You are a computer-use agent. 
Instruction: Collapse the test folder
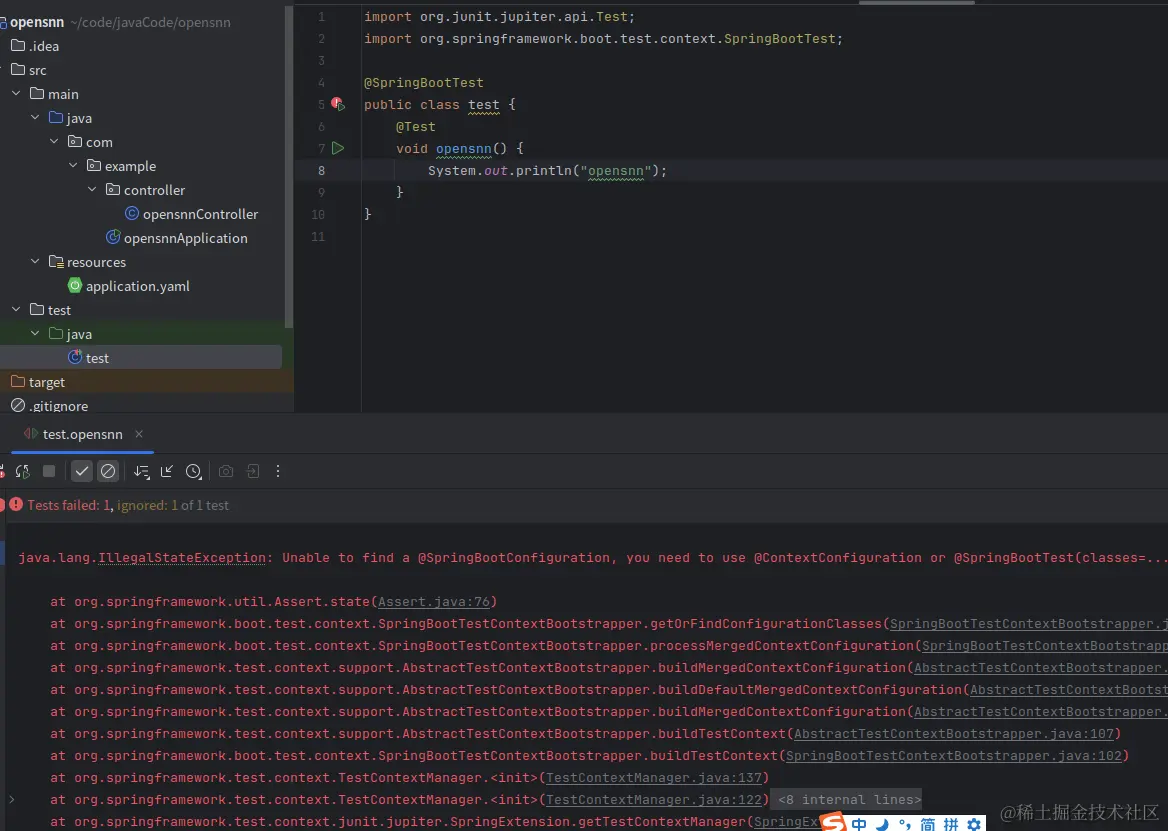point(16,309)
